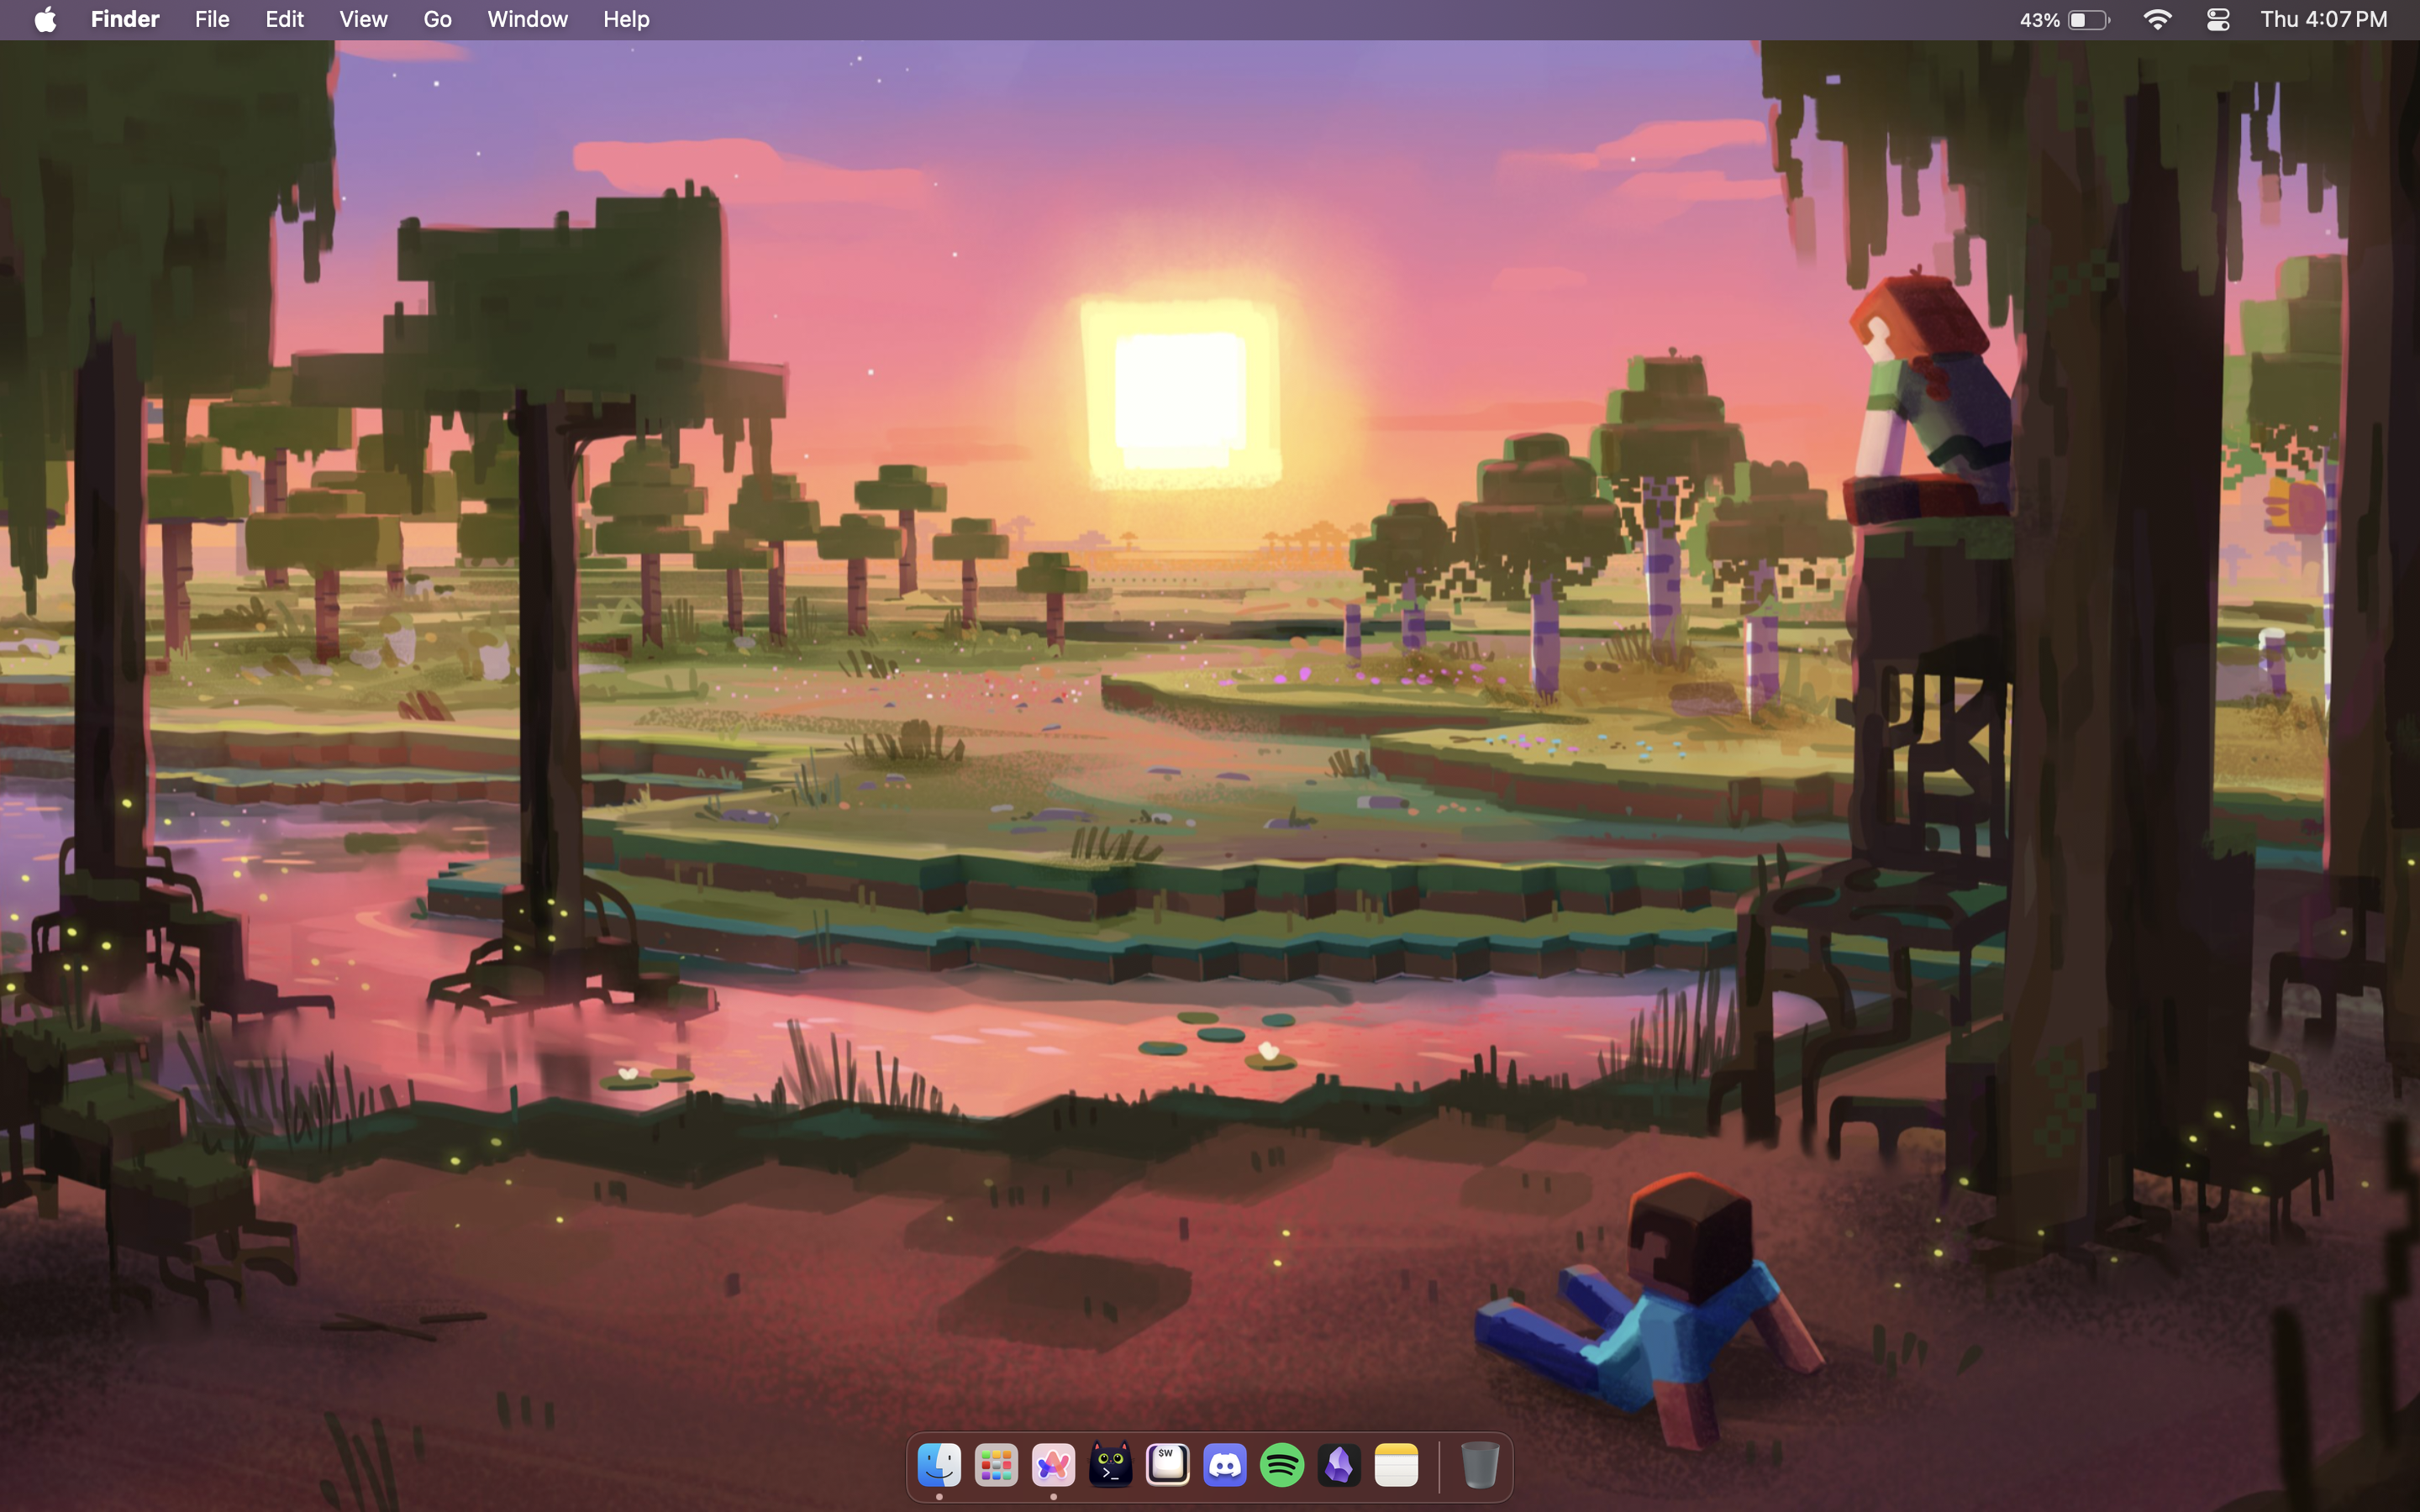The height and width of the screenshot is (1512, 2420).
Task: Click the $W keycap app icon
Action: 1167,1466
